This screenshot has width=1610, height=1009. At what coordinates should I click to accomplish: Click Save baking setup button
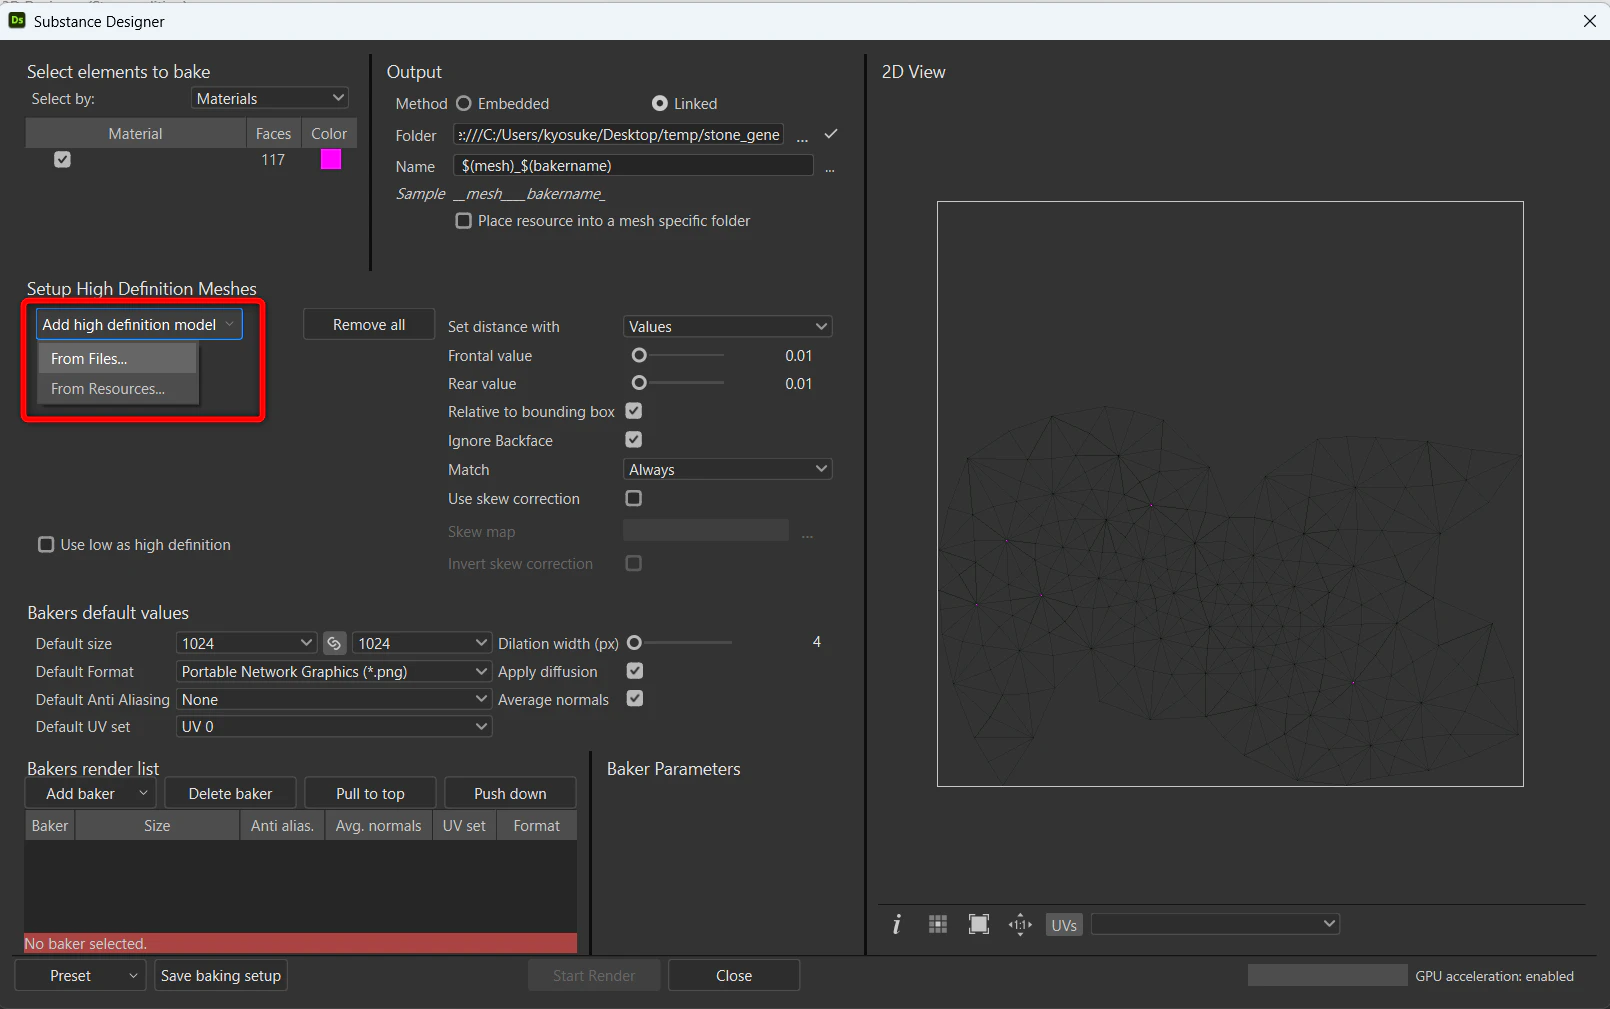221,976
